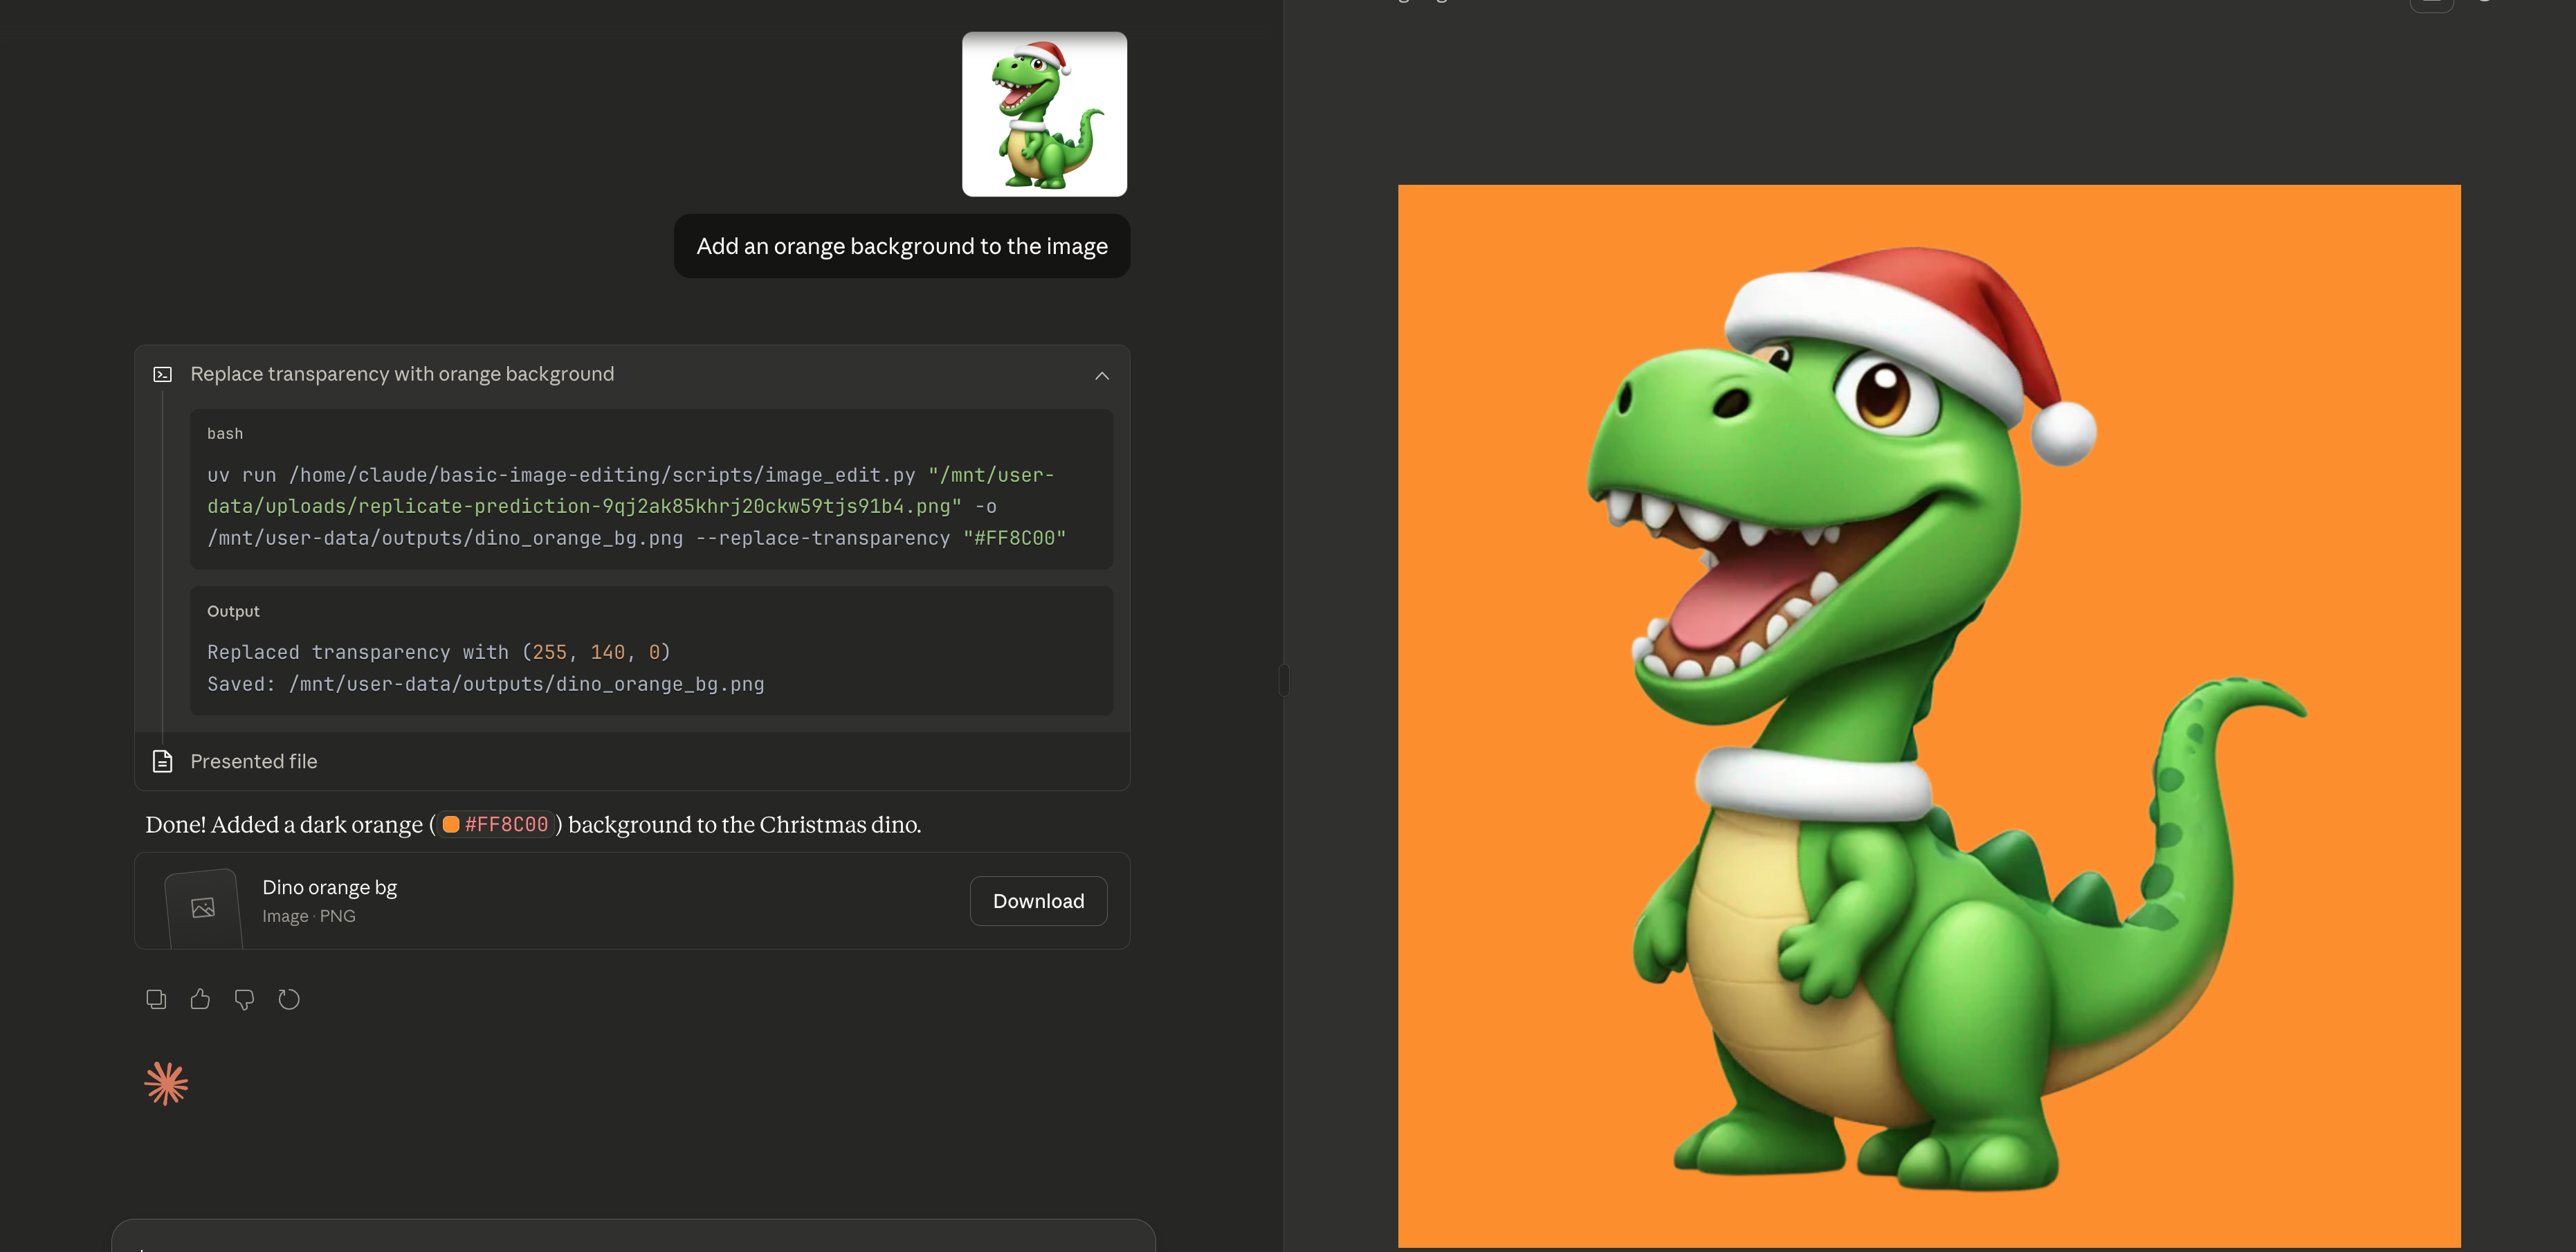
Task: Collapse the Replace transparency step with chevron
Action: coord(1101,376)
